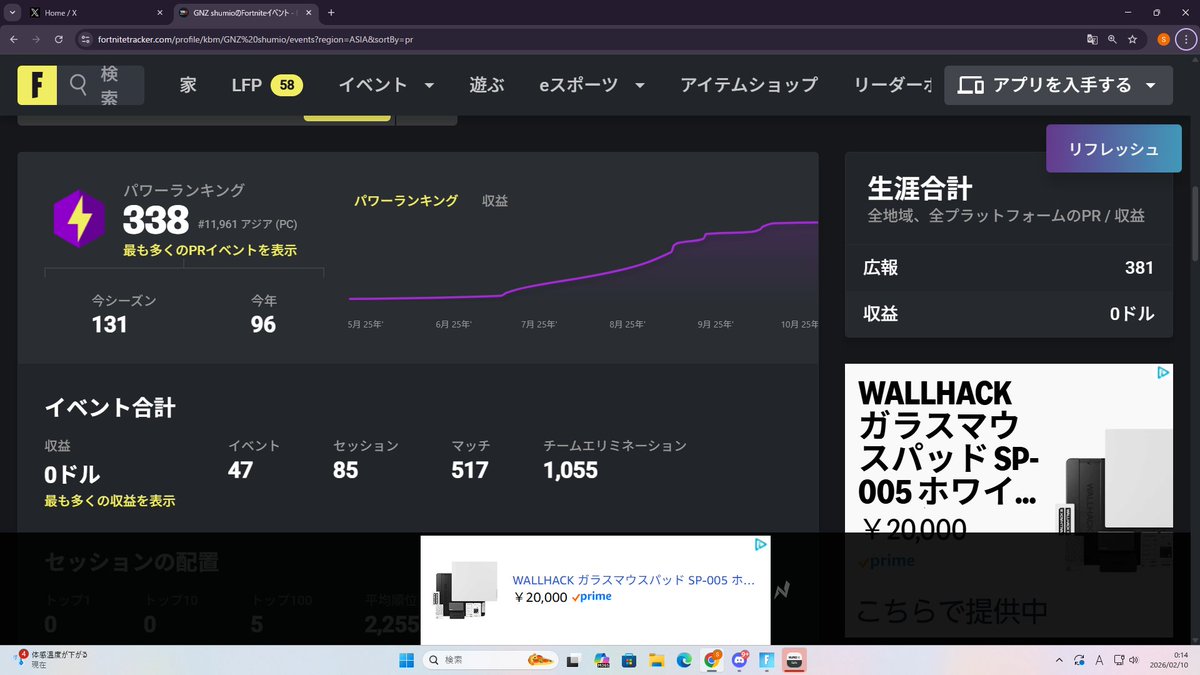Open the Windows Start menu
Image resolution: width=1200 pixels, height=675 pixels.
coord(407,660)
